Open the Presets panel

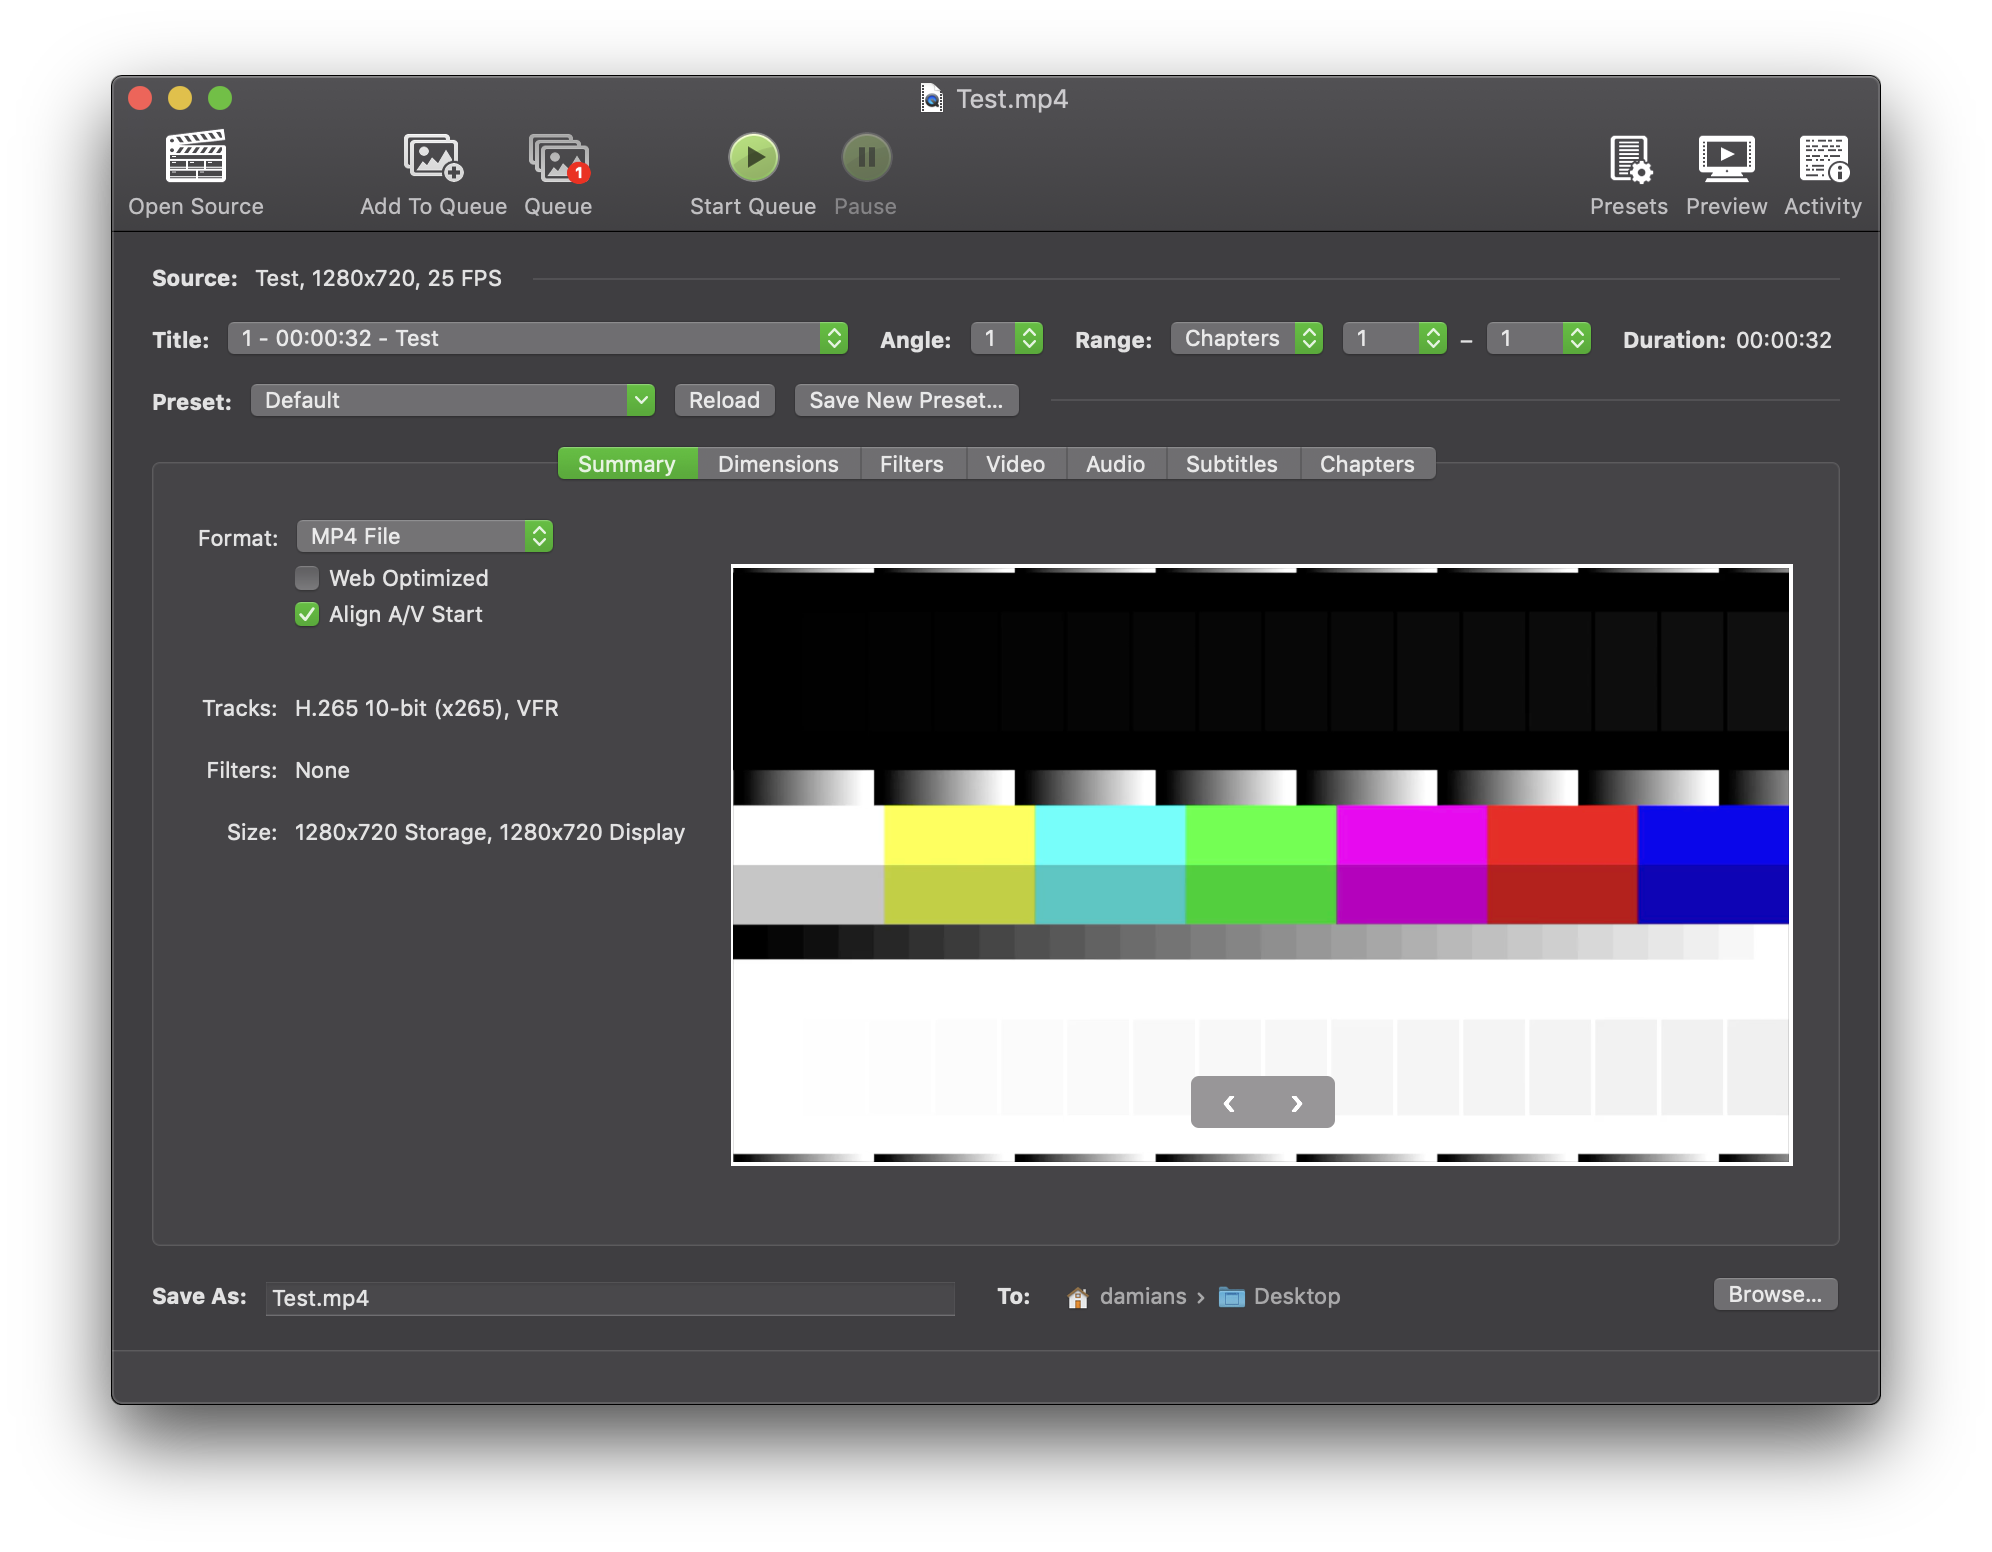[x=1629, y=158]
